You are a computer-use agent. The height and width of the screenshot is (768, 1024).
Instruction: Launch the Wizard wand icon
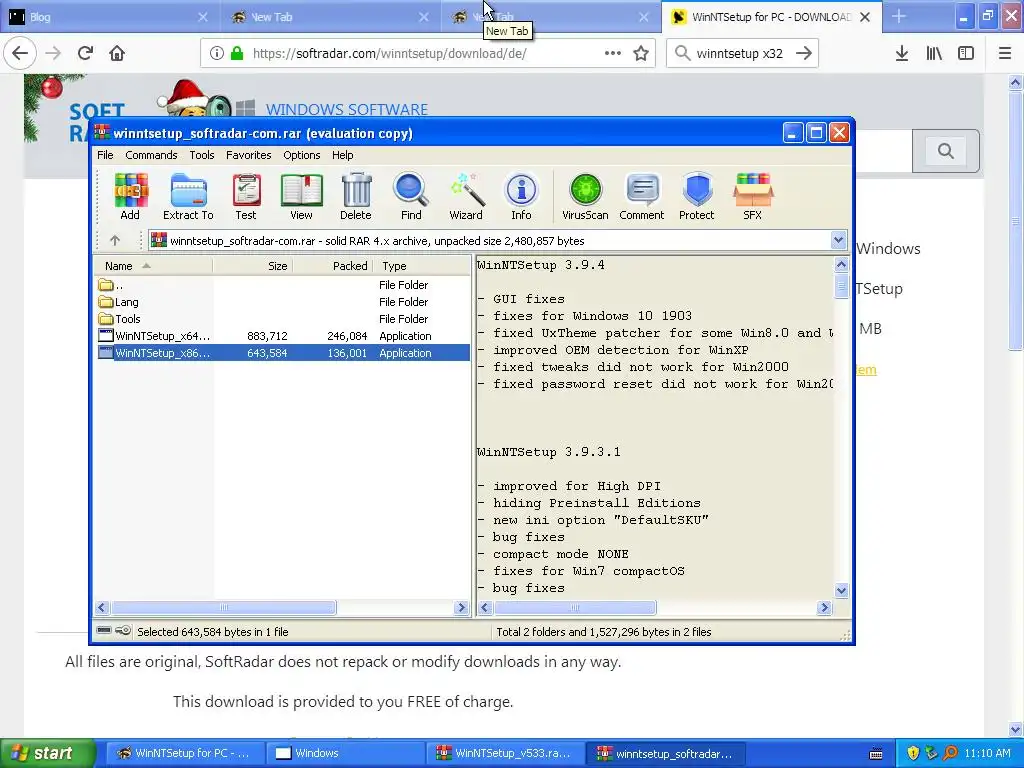[466, 196]
